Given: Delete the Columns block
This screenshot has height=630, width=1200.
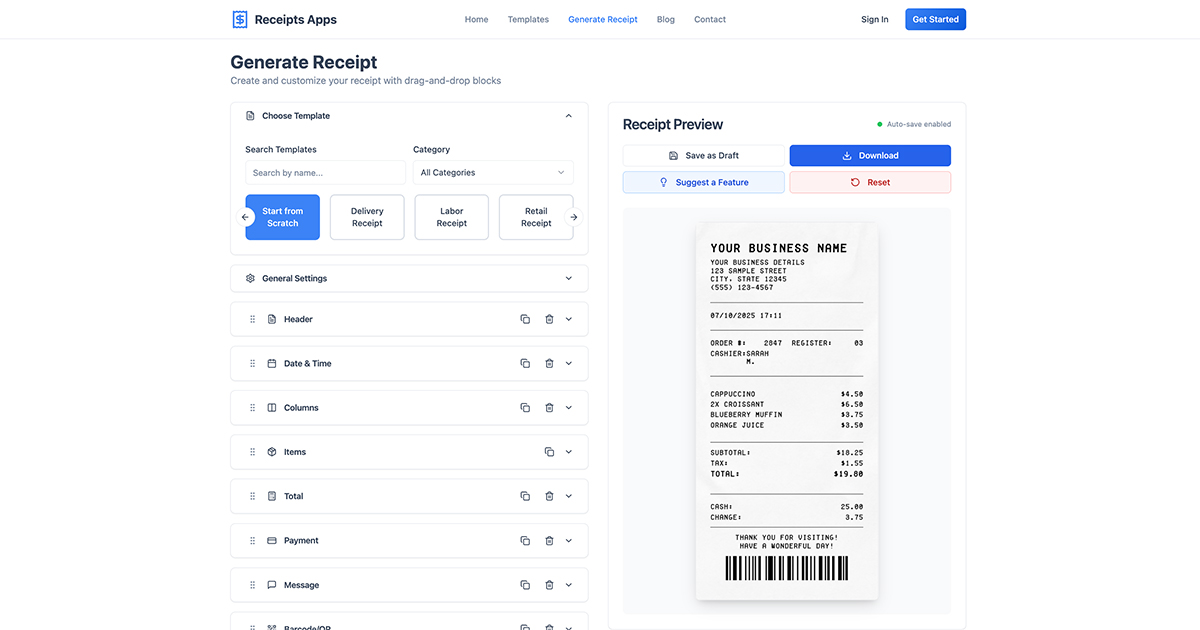Looking at the screenshot, I should point(549,407).
